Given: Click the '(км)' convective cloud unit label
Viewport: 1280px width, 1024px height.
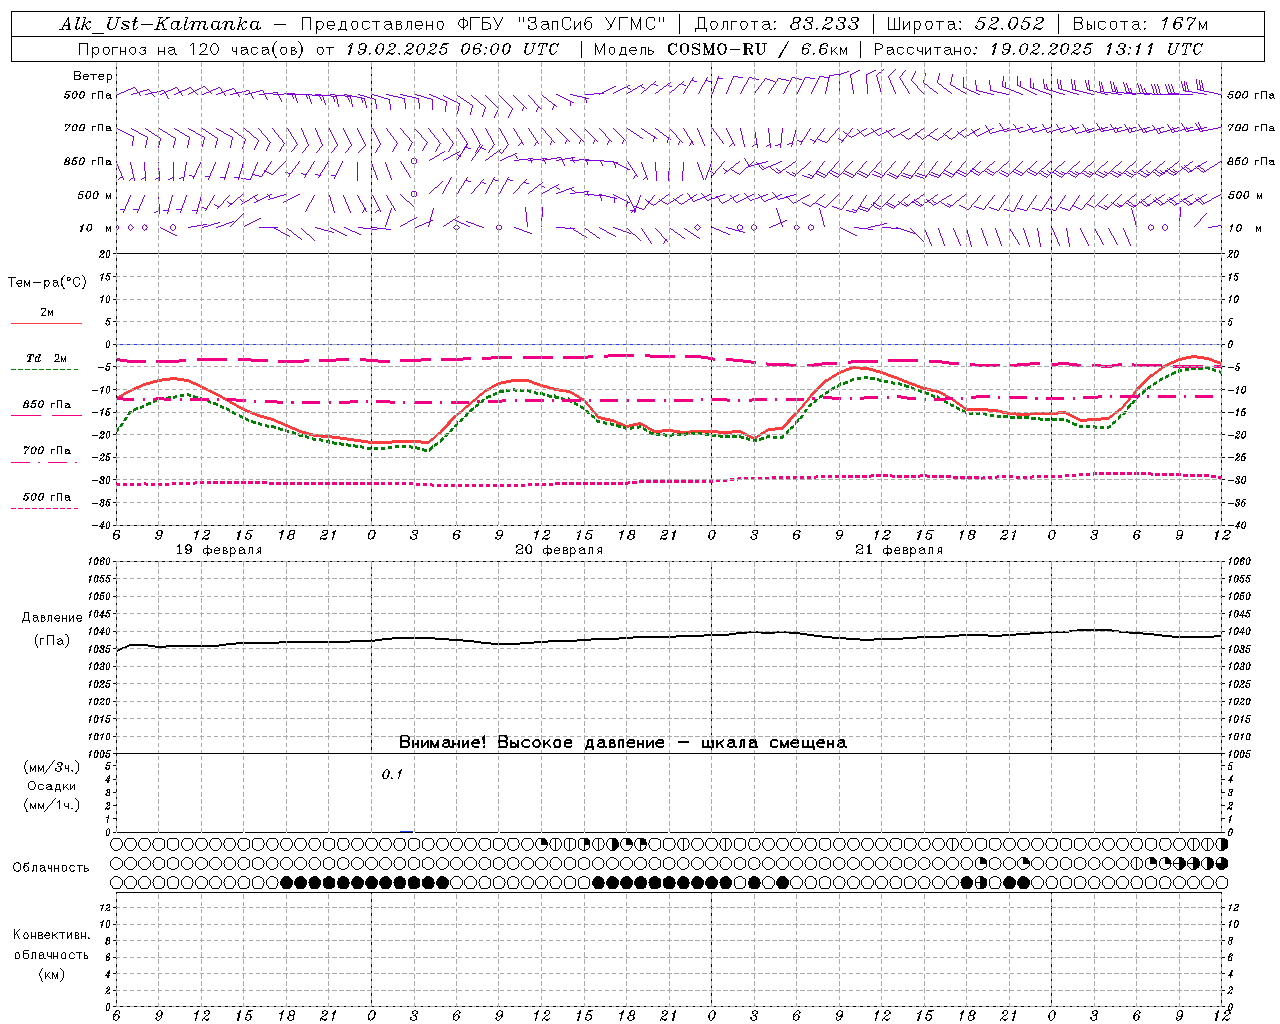Looking at the screenshot, I should tap(51, 974).
